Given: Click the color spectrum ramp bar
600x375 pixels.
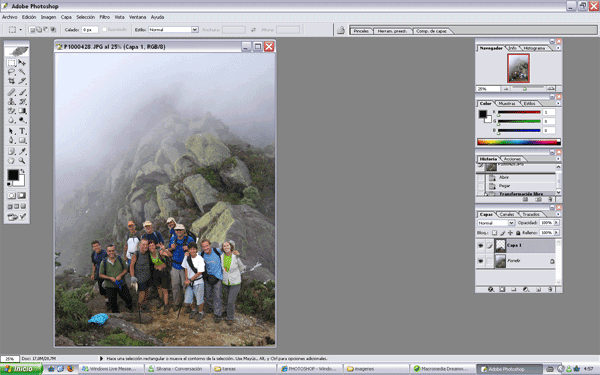Looking at the screenshot, I should pyautogui.click(x=518, y=142).
